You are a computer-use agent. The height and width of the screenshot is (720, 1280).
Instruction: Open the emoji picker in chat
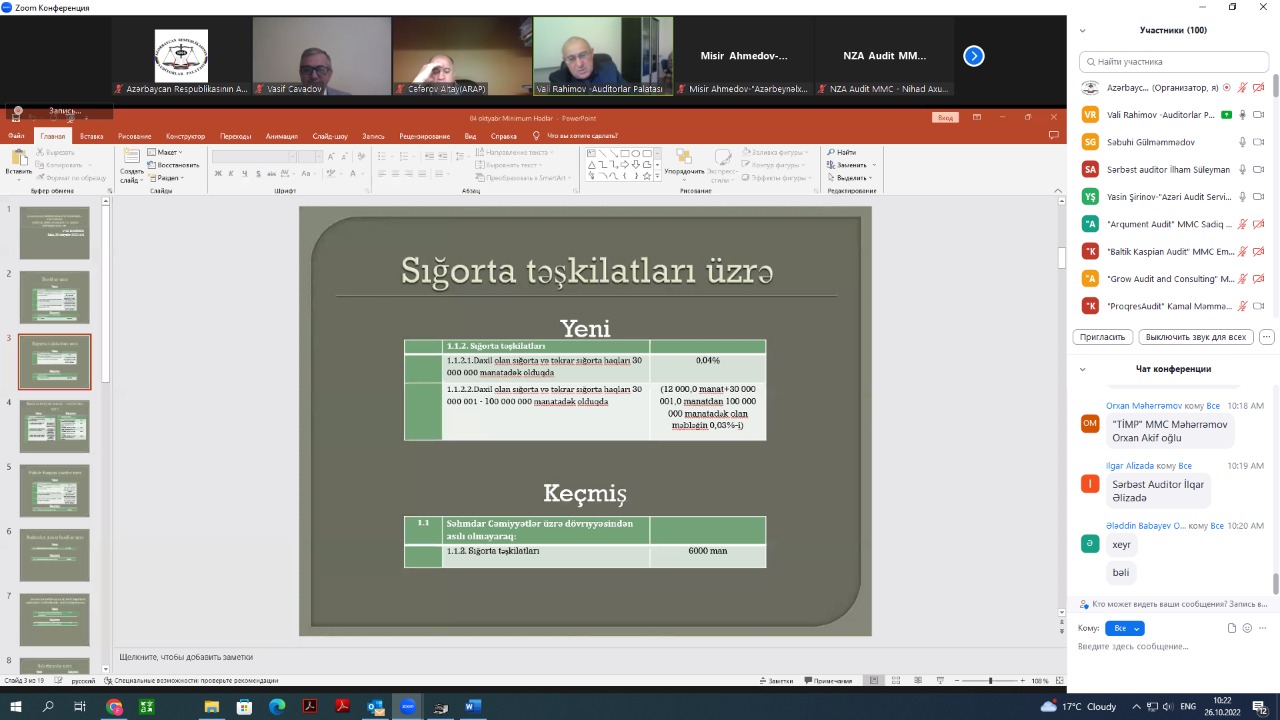tap(1247, 628)
